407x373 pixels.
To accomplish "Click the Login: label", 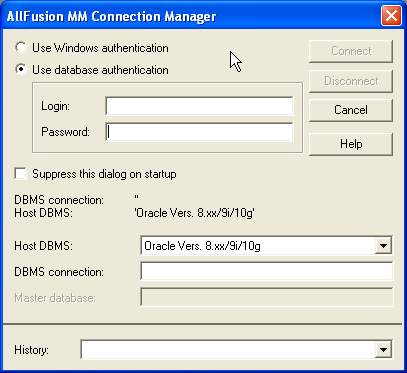I will tap(56, 106).
